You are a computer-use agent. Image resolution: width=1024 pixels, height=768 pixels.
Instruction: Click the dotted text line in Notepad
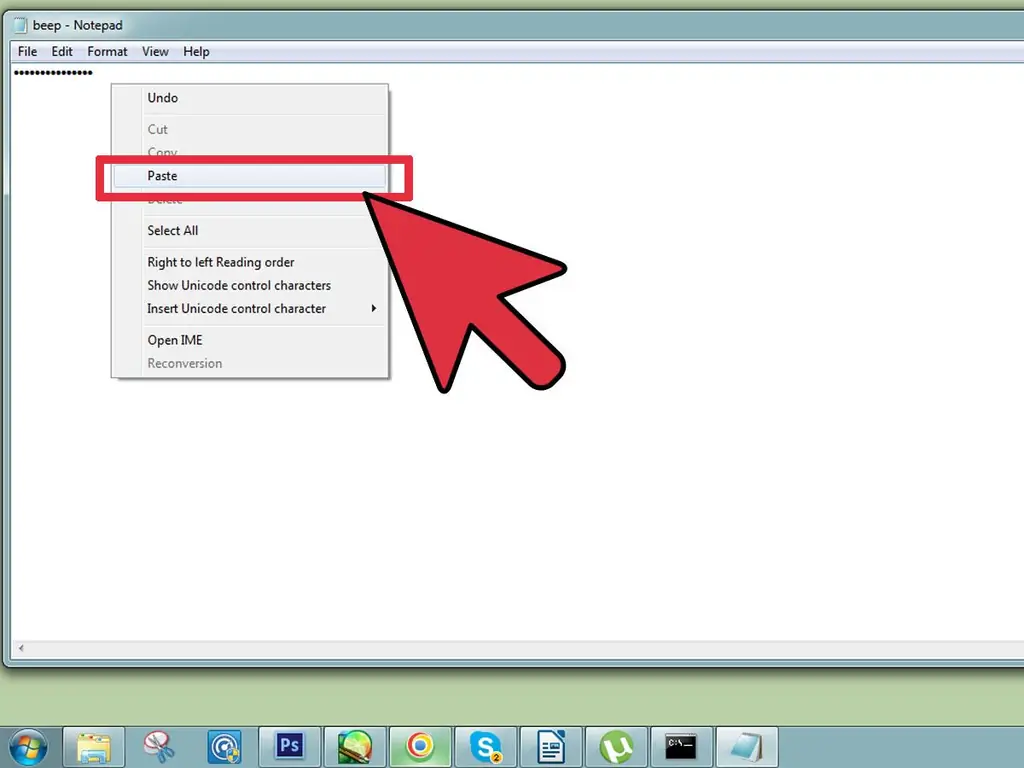coord(53,72)
